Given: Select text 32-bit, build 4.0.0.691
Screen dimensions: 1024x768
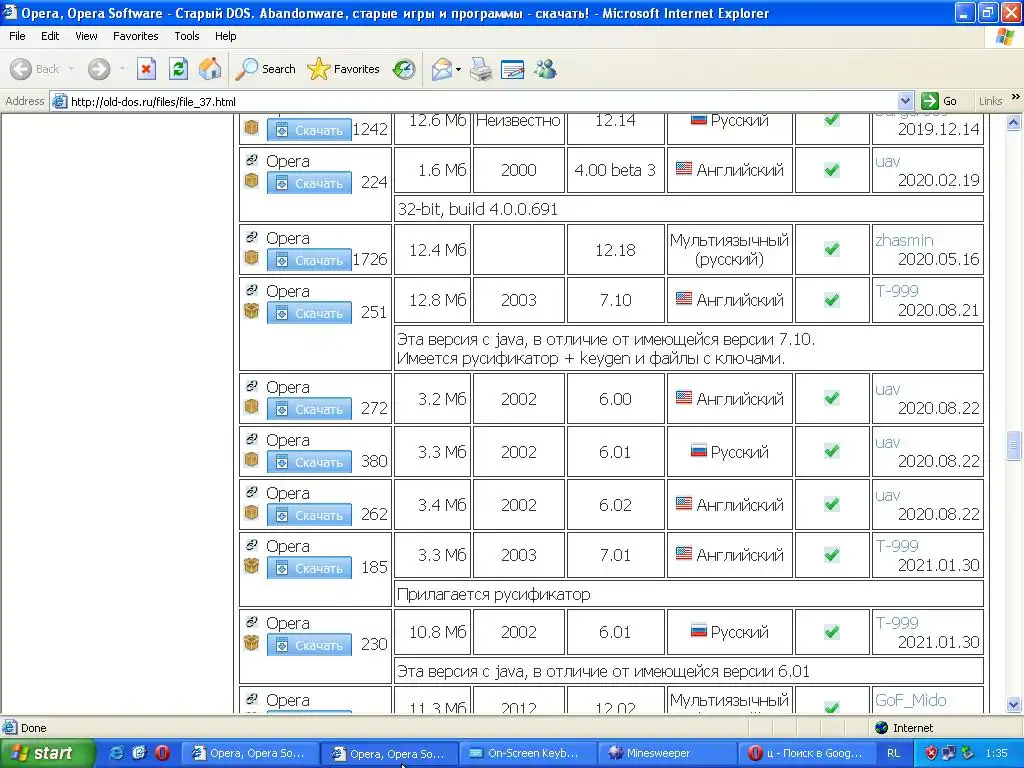Looking at the screenshot, I should tap(477, 209).
